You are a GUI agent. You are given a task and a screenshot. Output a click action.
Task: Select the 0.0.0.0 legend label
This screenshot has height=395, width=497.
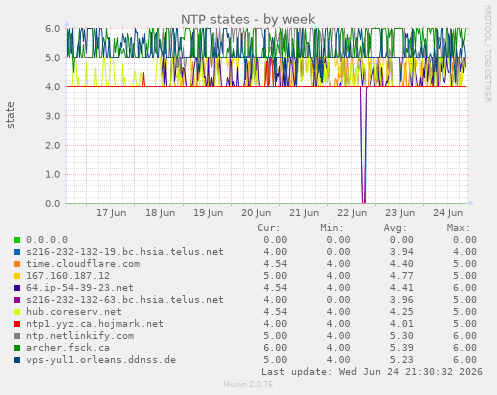(47, 240)
